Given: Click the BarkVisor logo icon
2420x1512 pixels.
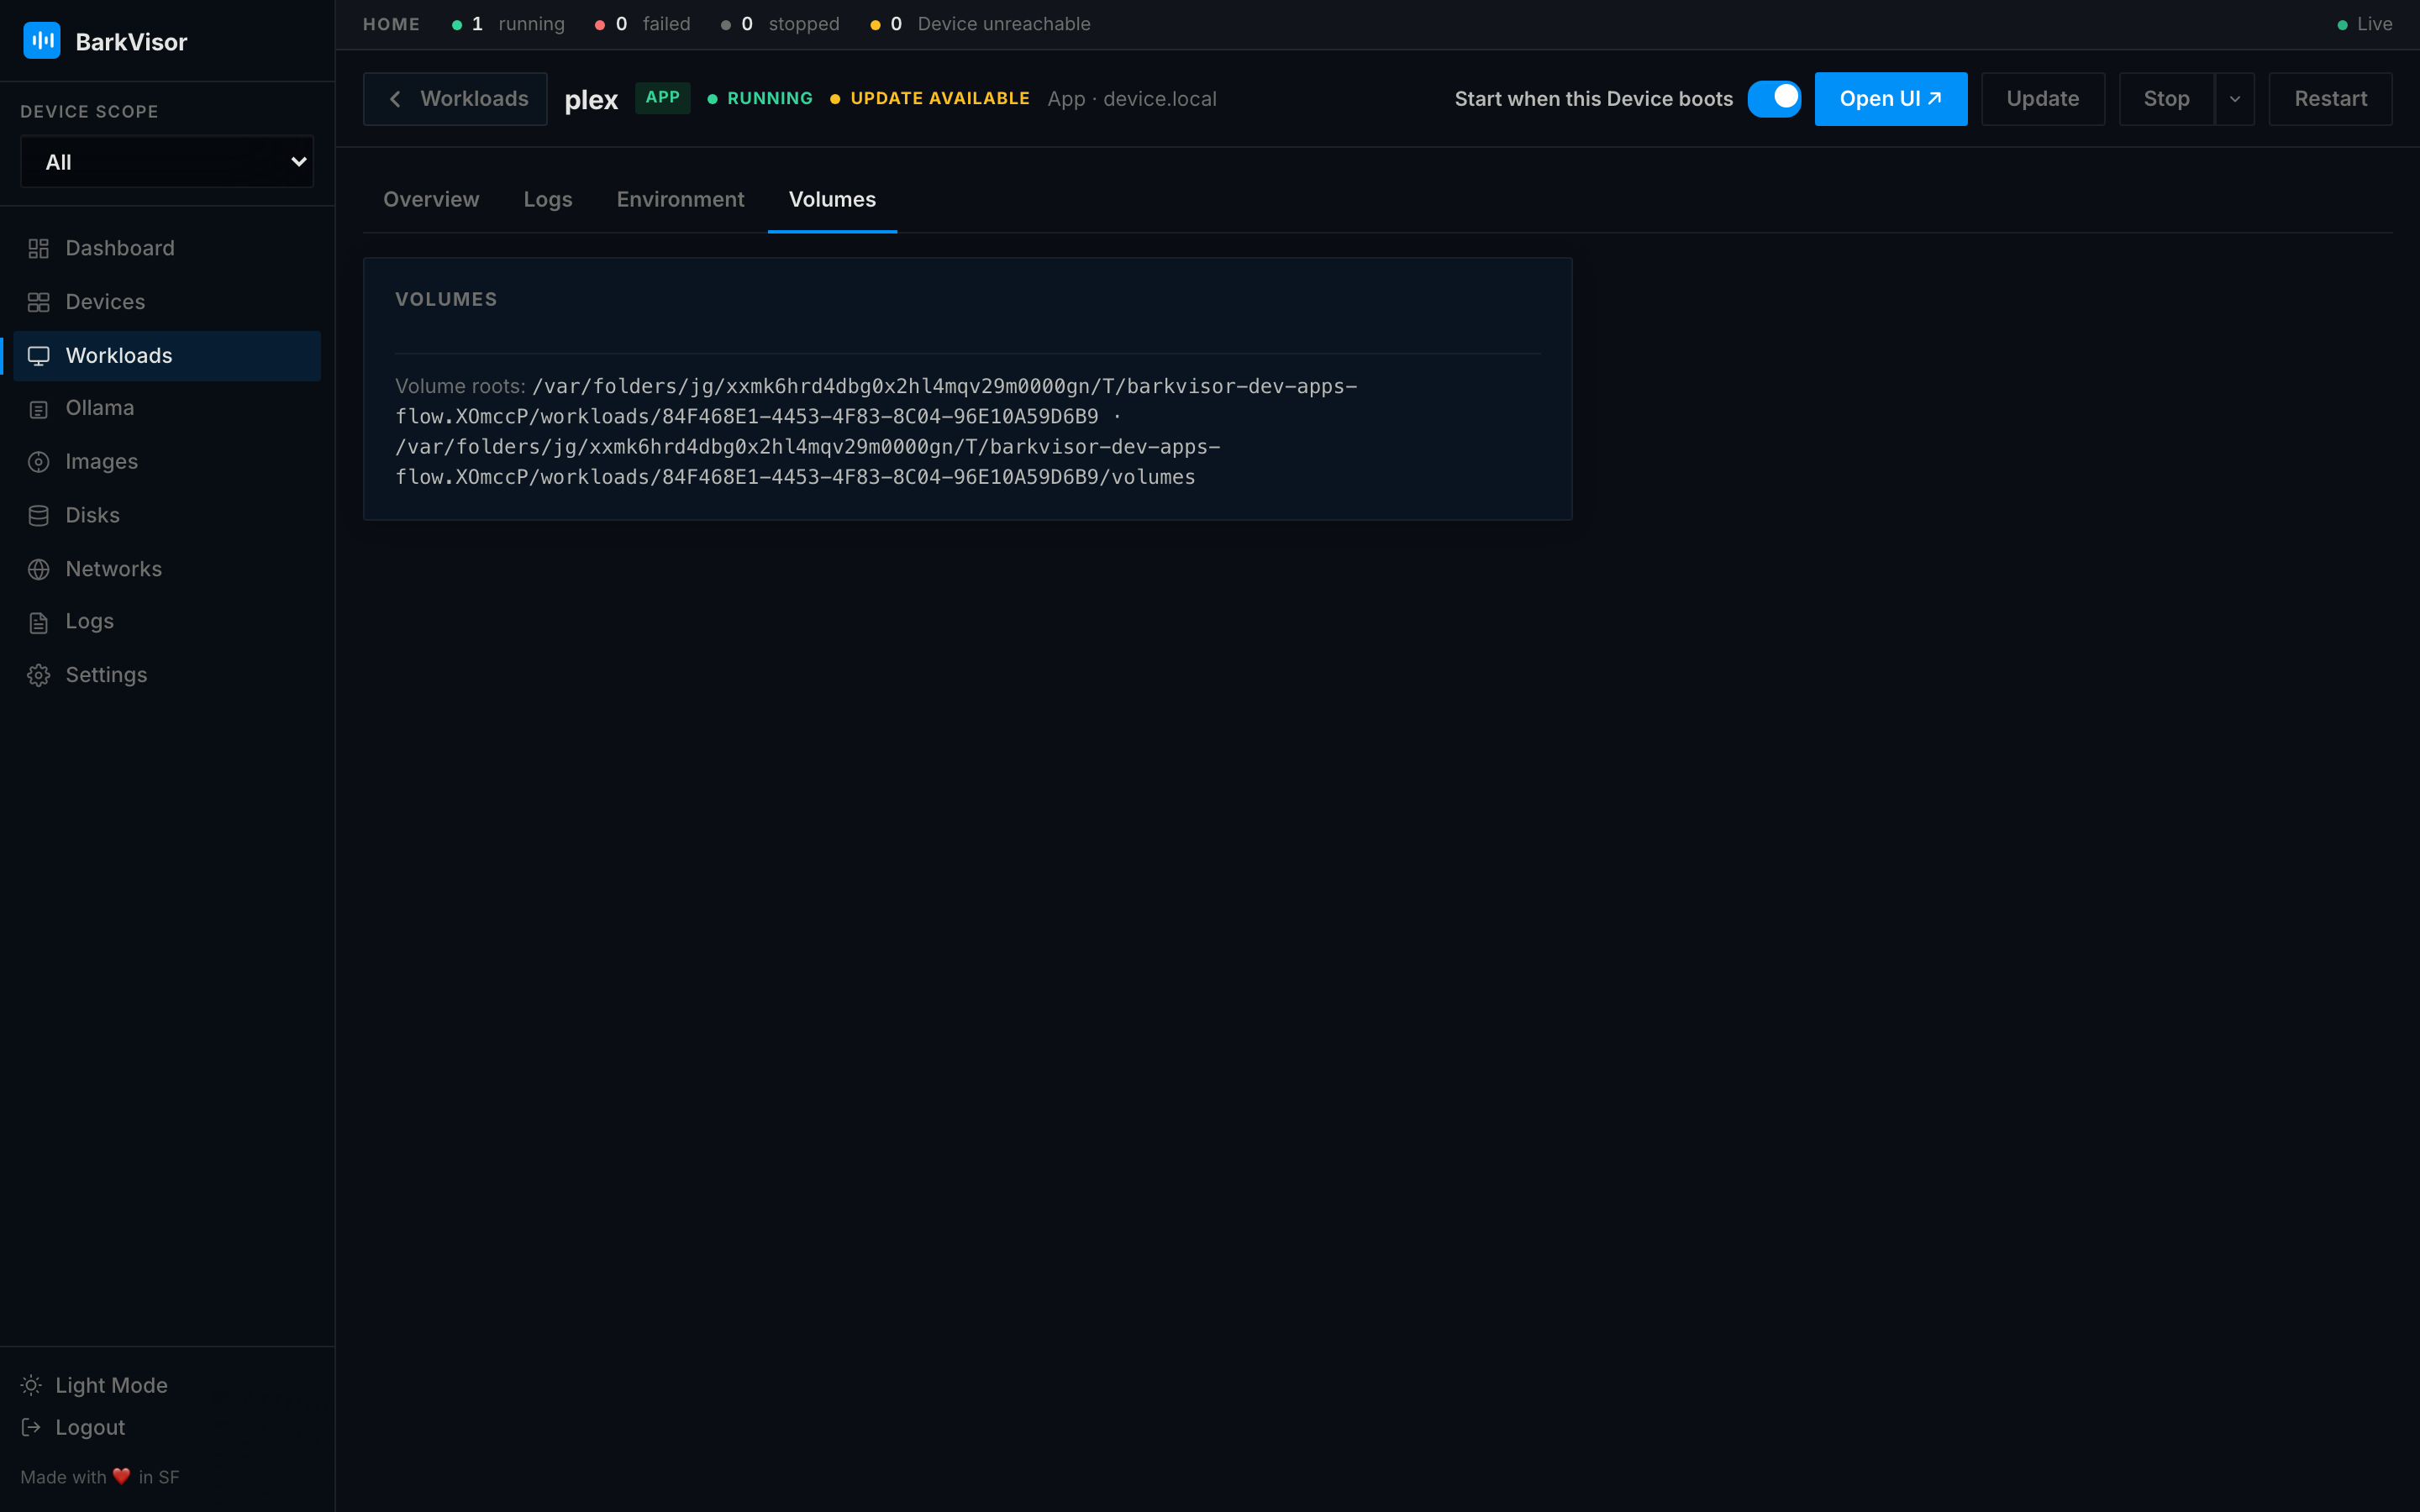Looking at the screenshot, I should (x=41, y=41).
